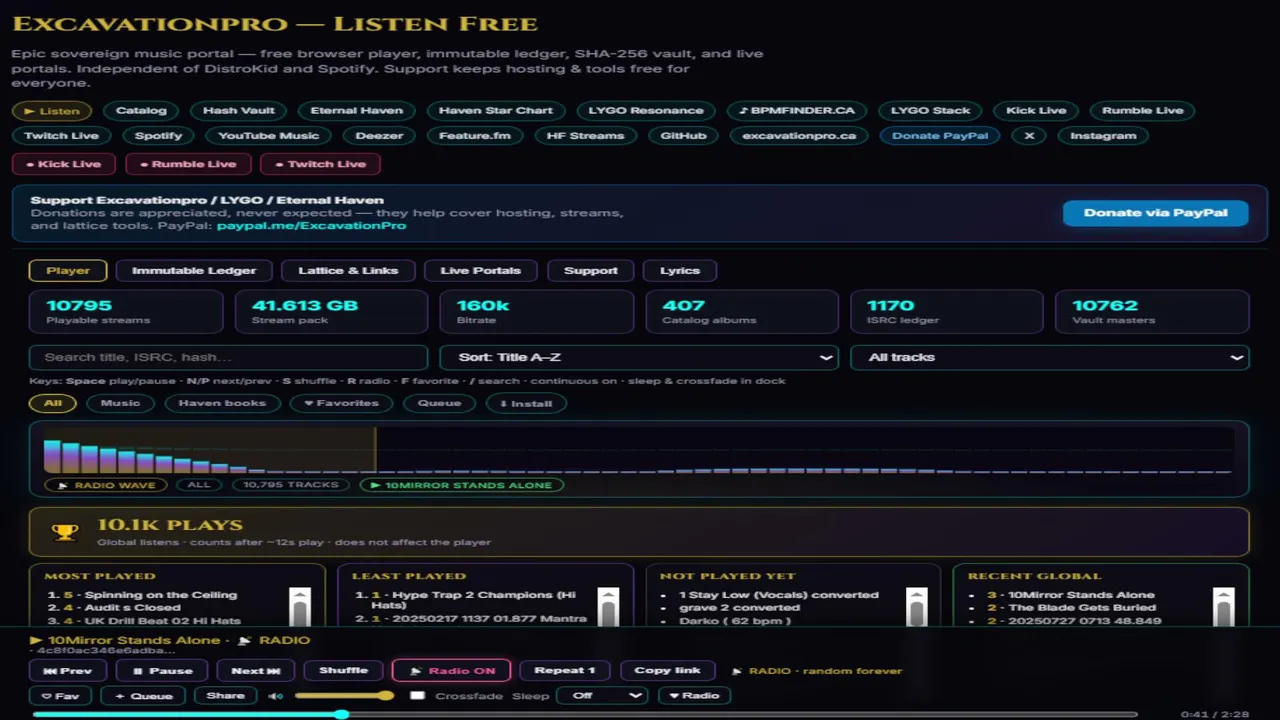Toggle Repeat 1 mode

[565, 671]
